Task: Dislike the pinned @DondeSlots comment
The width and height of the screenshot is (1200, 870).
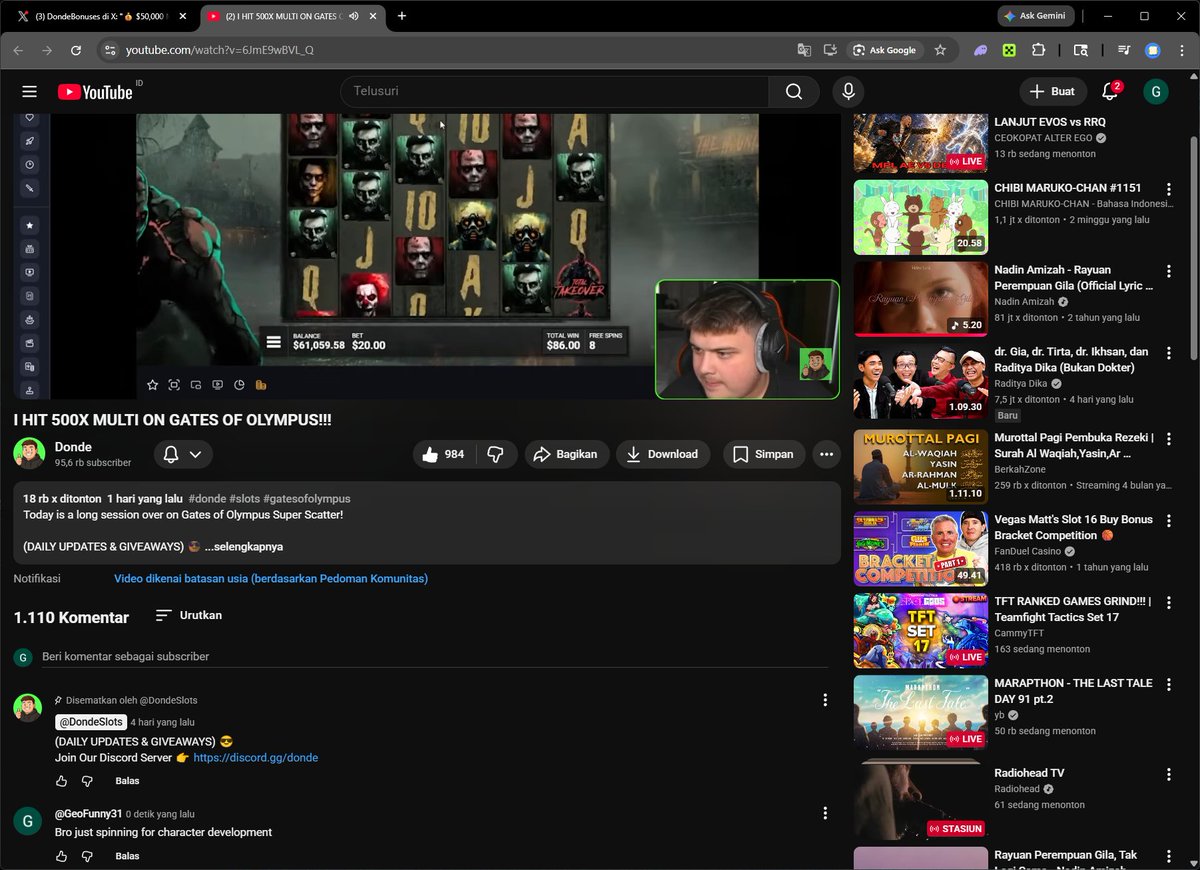Action: click(87, 781)
